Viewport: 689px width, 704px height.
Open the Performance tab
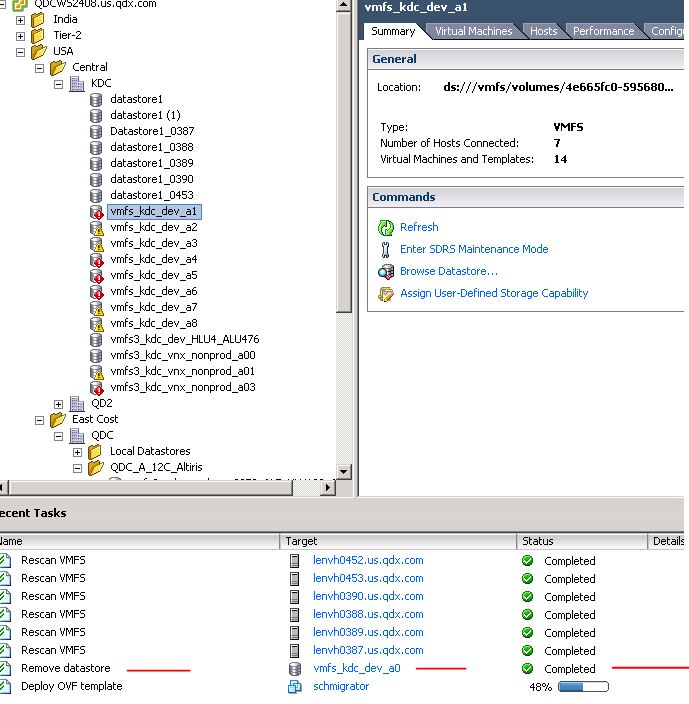coord(603,31)
